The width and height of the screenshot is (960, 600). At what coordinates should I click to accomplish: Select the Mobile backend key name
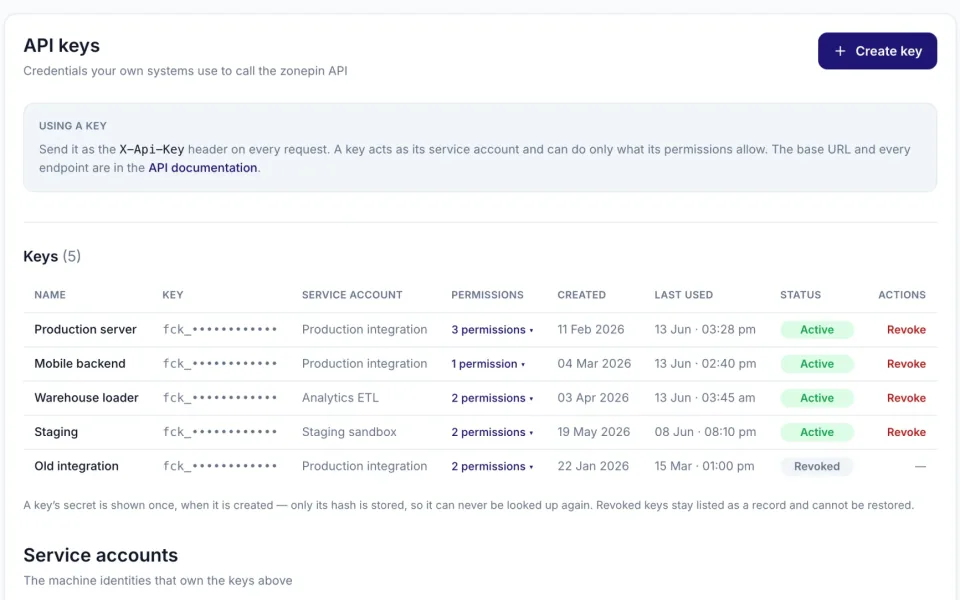point(80,364)
